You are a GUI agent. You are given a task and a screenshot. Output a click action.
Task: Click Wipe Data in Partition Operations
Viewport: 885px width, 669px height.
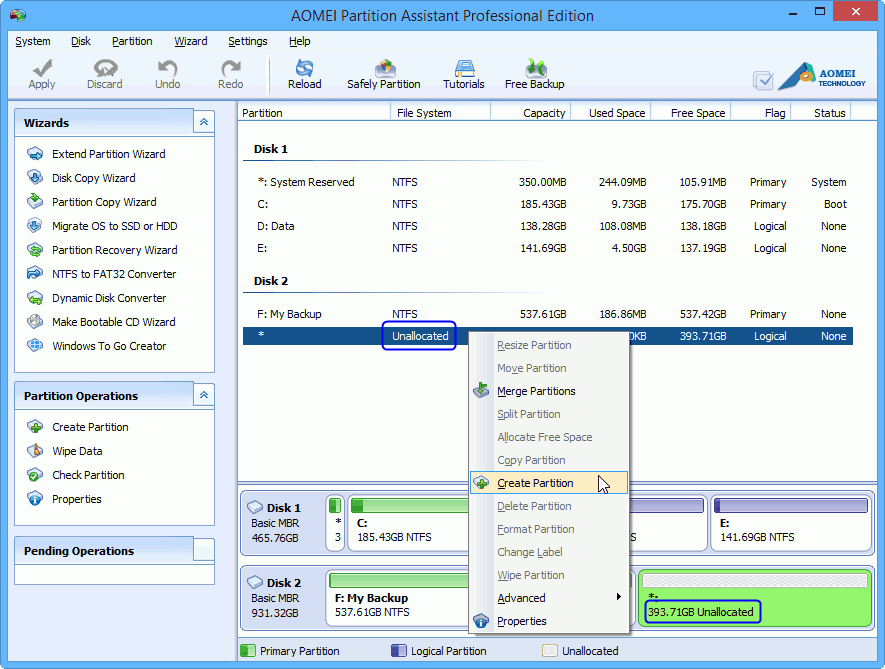coord(77,451)
